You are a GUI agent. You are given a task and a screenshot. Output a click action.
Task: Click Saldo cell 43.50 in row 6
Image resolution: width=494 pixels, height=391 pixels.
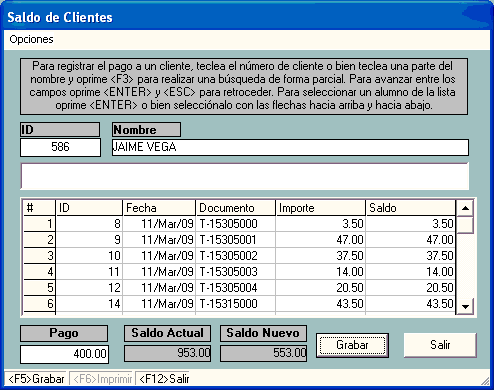click(411, 304)
